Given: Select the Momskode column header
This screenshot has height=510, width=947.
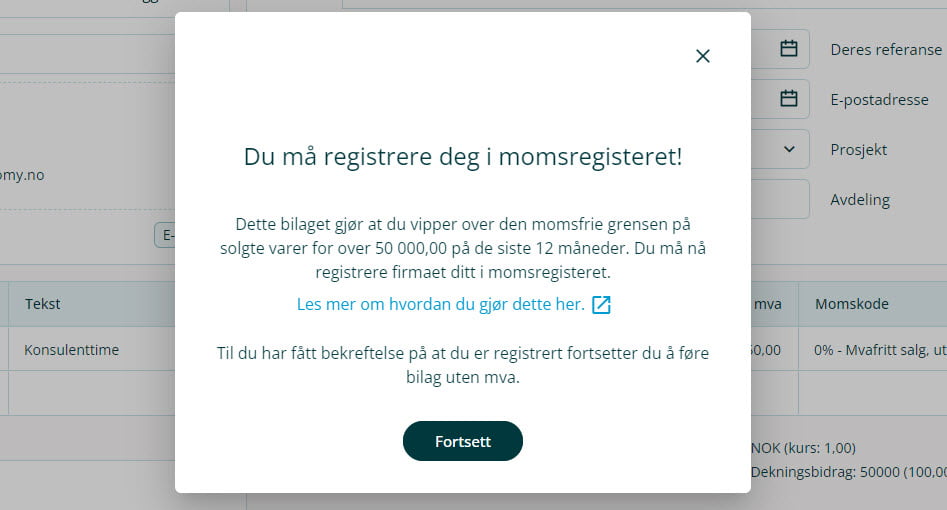Looking at the screenshot, I should [852, 304].
